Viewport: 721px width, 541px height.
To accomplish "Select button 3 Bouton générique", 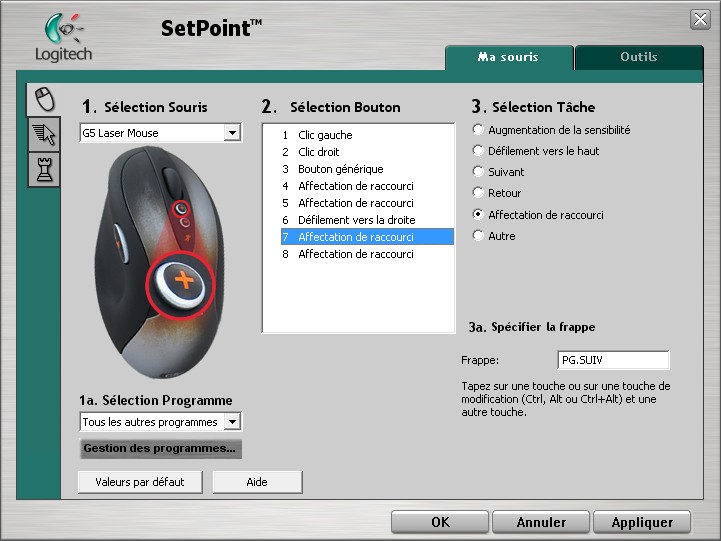I will pyautogui.click(x=367, y=169).
